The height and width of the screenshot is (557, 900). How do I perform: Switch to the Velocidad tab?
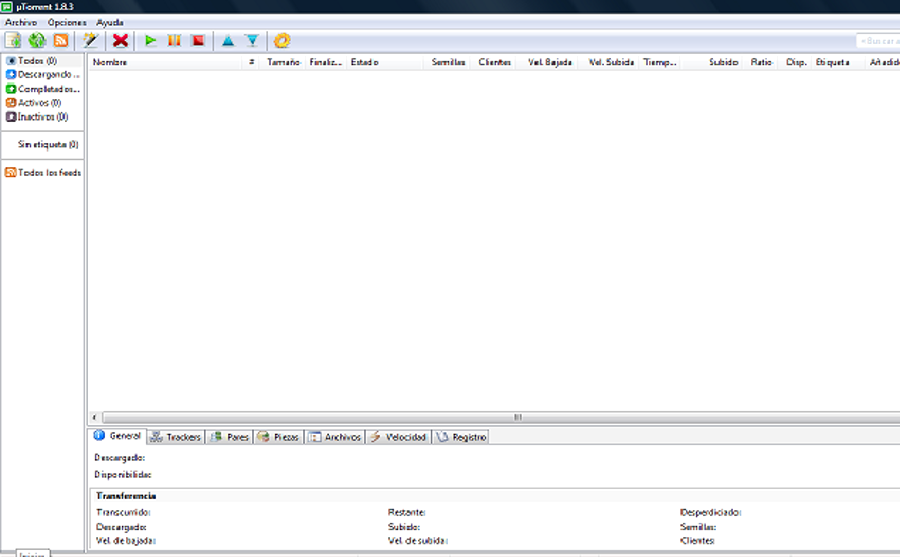click(x=398, y=437)
